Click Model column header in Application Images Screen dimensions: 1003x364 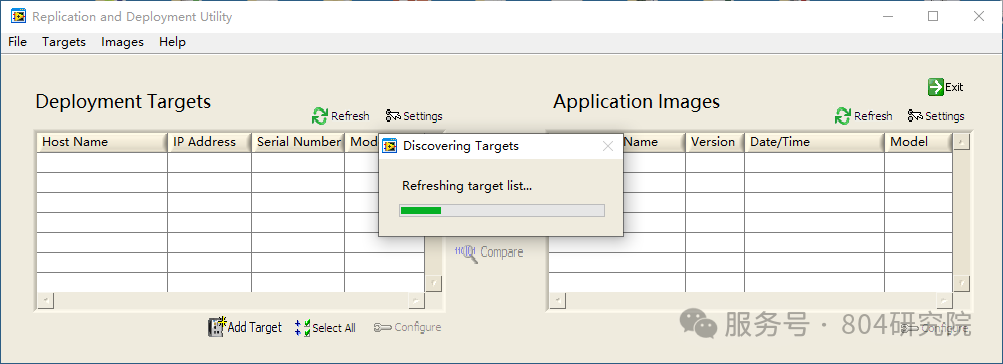(919, 142)
